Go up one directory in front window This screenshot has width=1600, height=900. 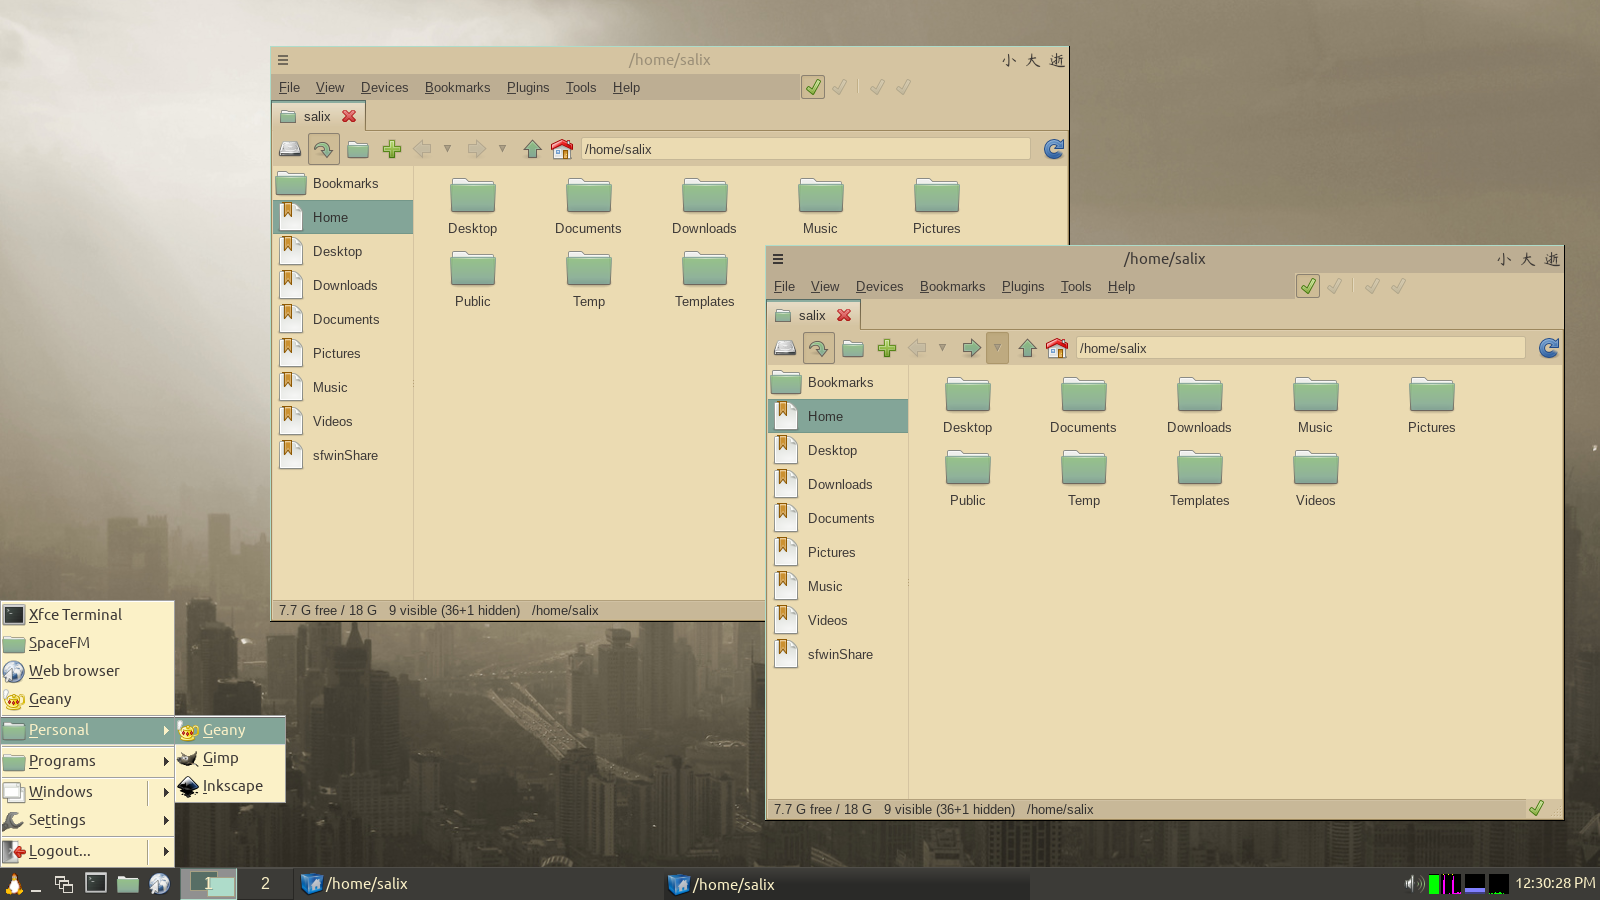1027,348
